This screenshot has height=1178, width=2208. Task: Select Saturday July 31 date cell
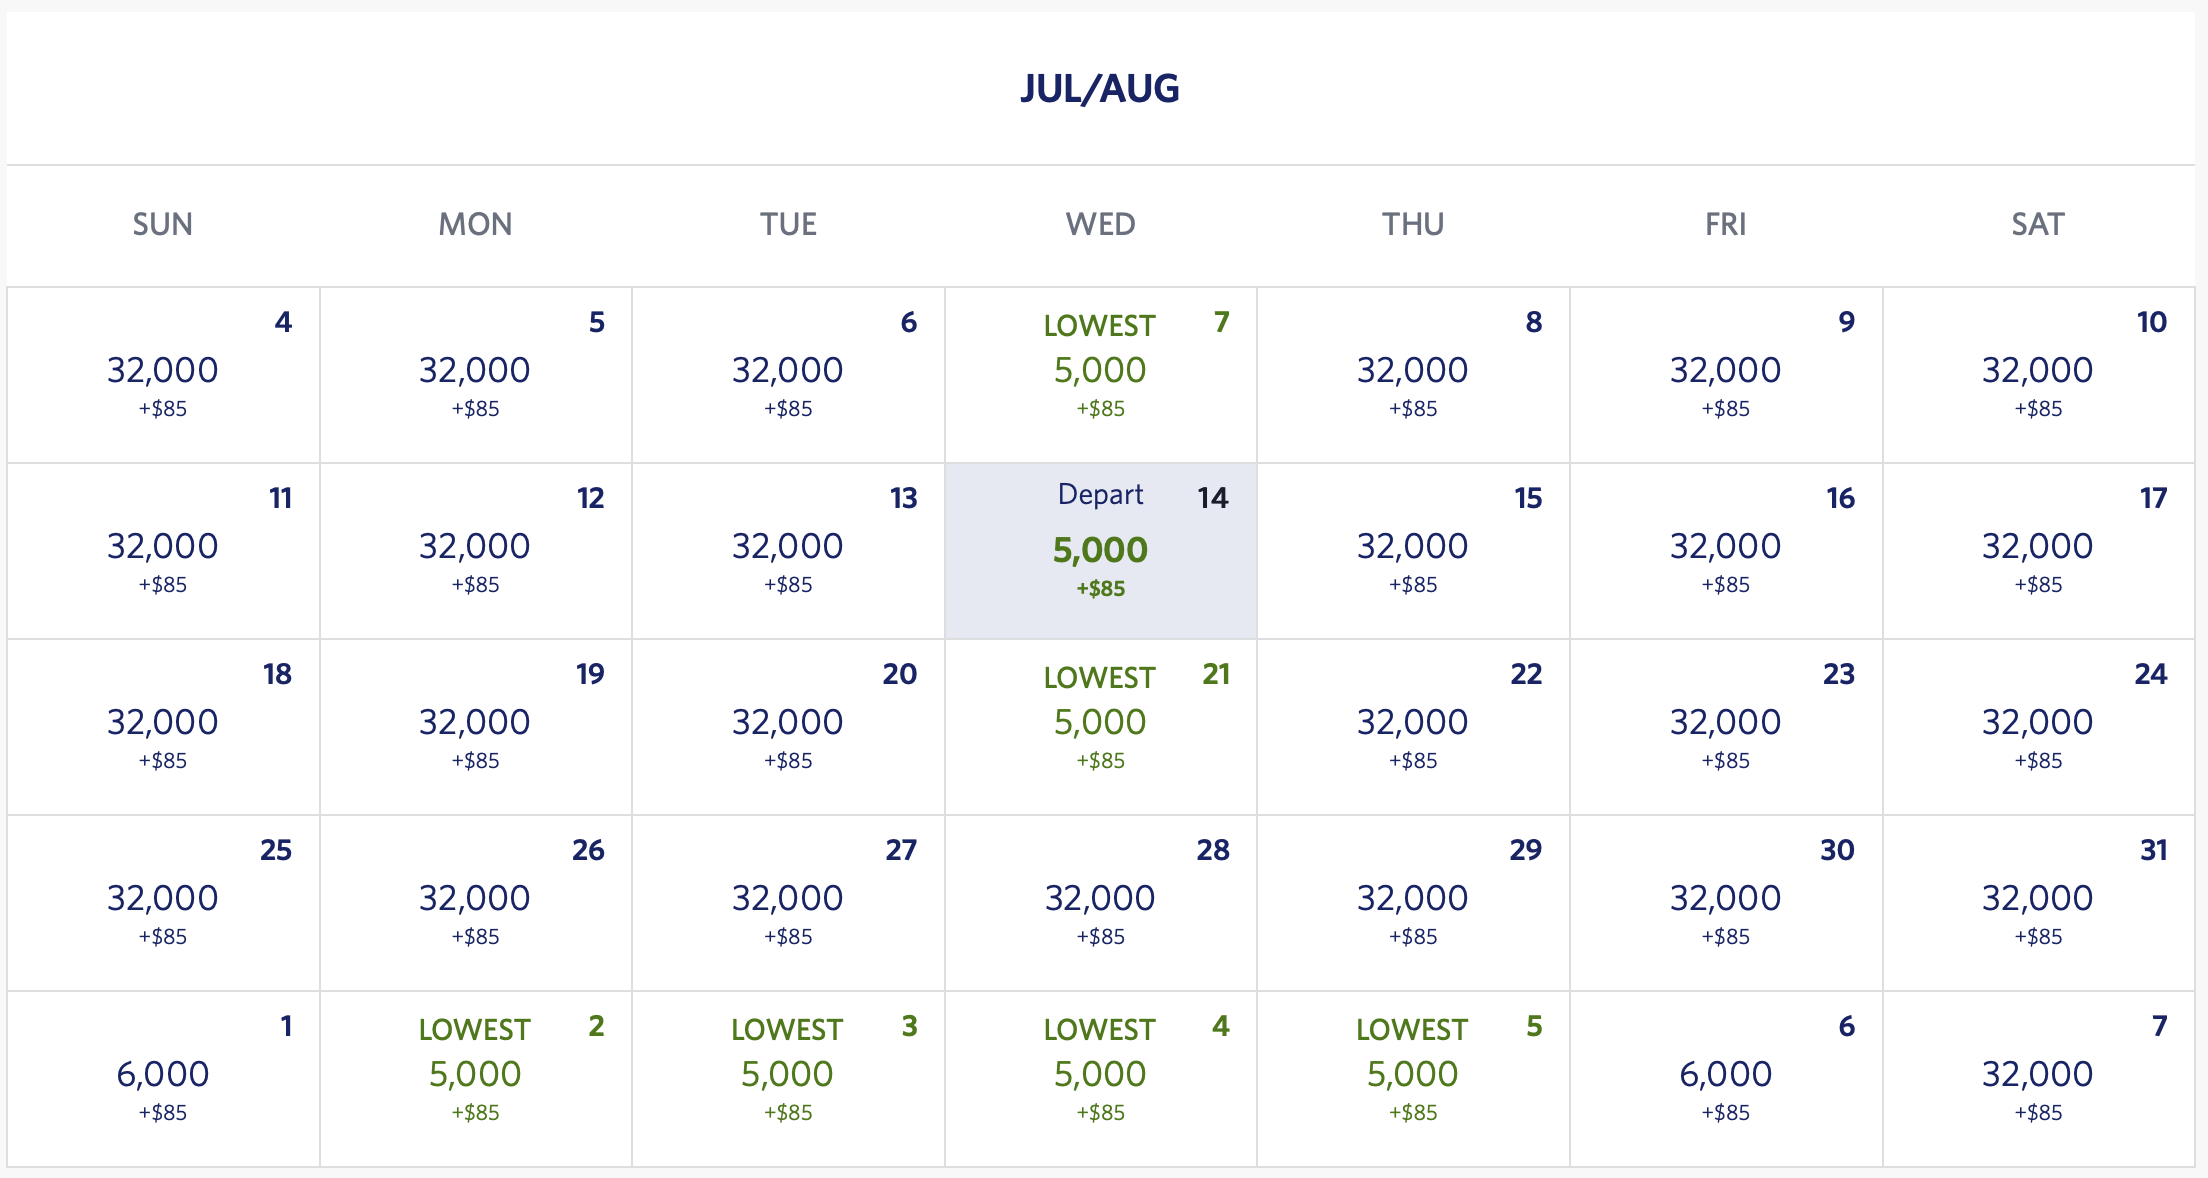[x=2040, y=898]
